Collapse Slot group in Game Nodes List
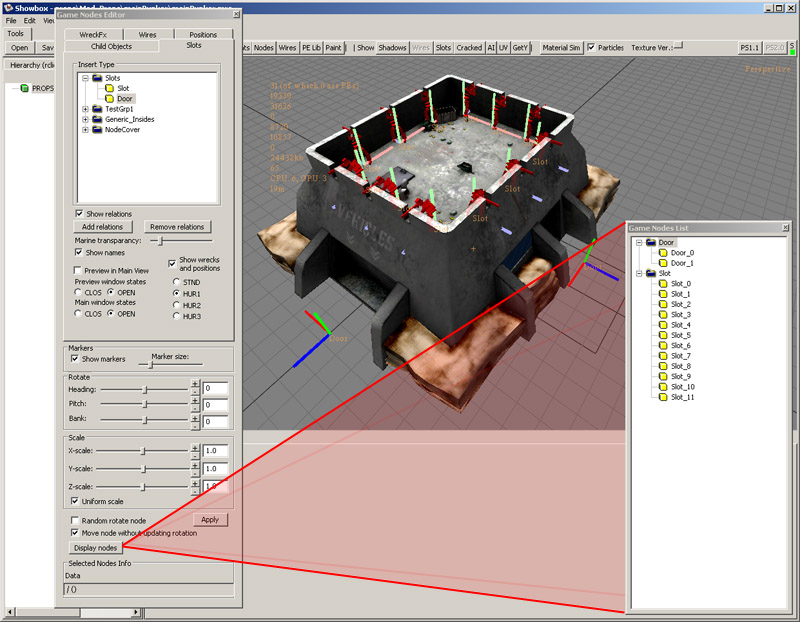The width and height of the screenshot is (800, 622). pos(639,273)
